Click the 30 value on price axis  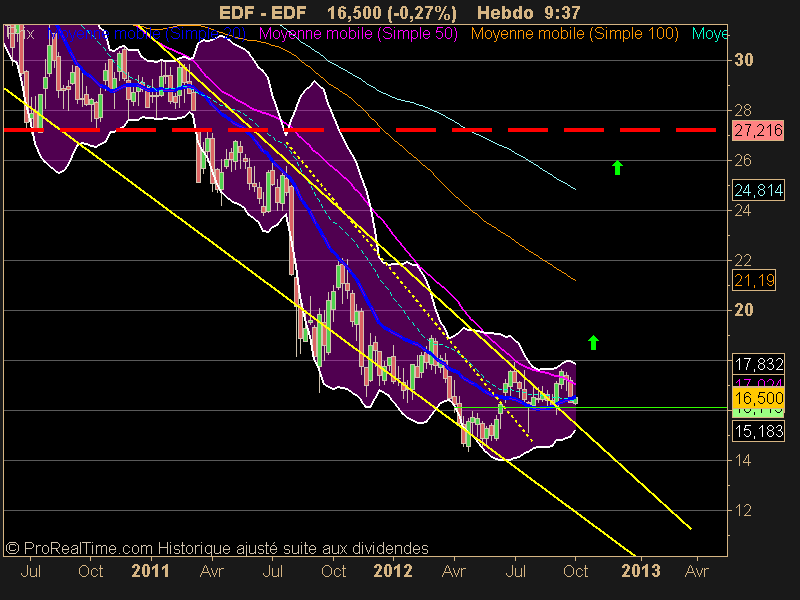coord(743,60)
